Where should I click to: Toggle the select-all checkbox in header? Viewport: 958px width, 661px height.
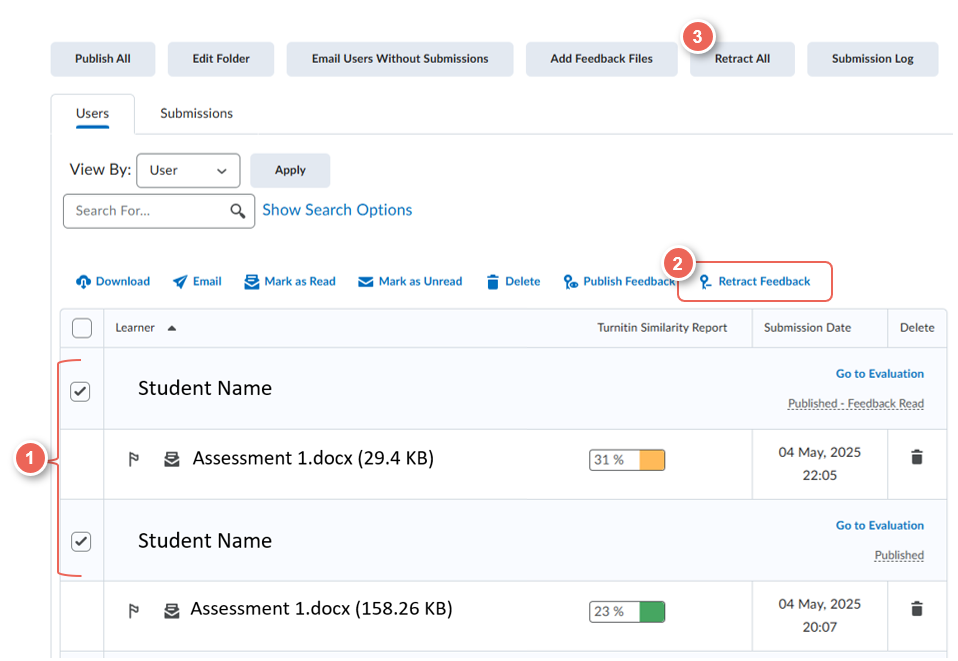point(82,328)
